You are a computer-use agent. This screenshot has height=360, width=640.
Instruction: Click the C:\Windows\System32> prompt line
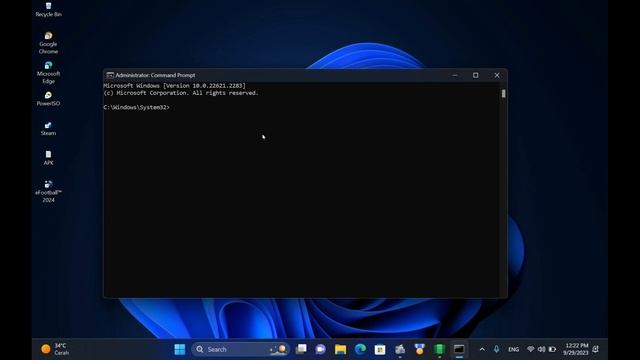pyautogui.click(x=136, y=107)
